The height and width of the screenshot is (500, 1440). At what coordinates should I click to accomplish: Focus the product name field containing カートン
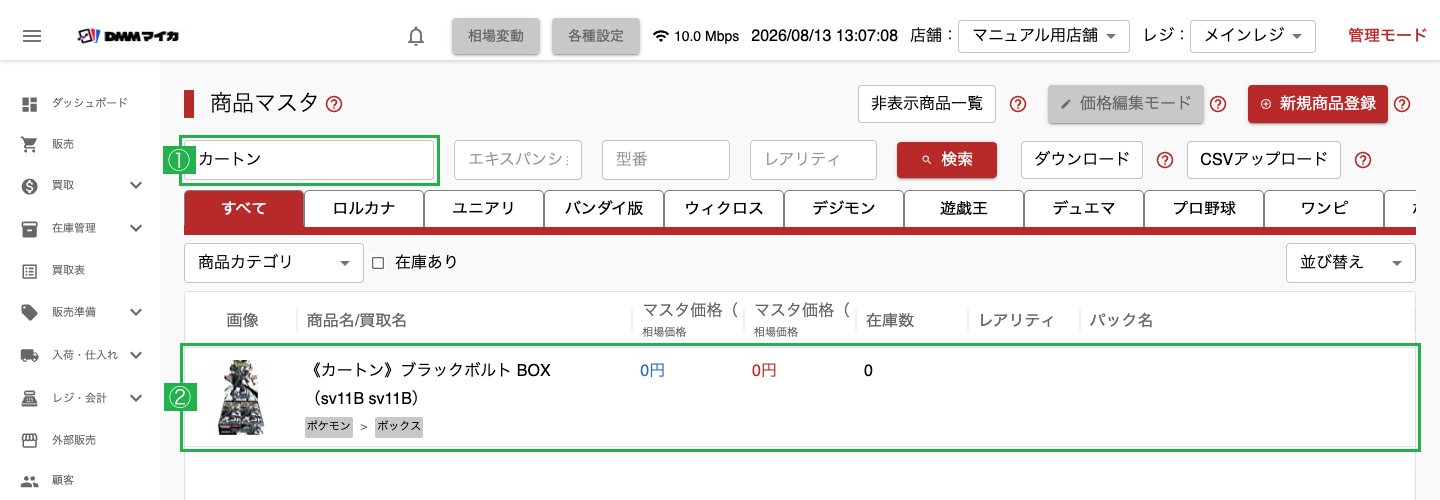click(x=309, y=160)
